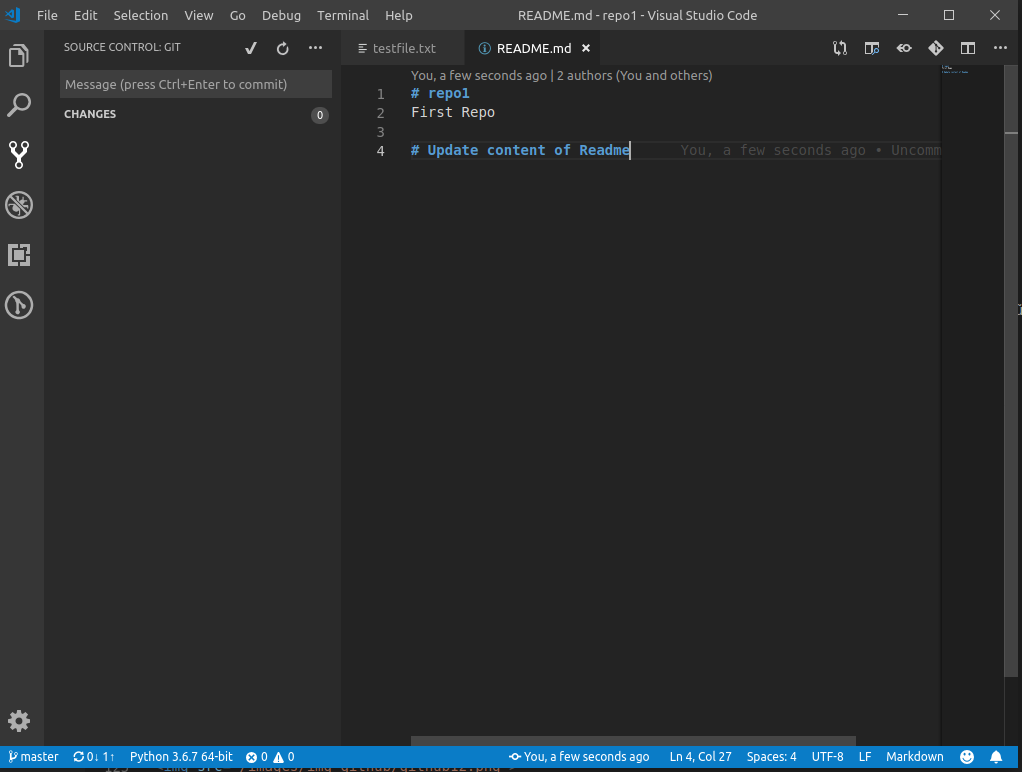The image size is (1022, 772).
Task: Open the File menu
Action: point(47,15)
